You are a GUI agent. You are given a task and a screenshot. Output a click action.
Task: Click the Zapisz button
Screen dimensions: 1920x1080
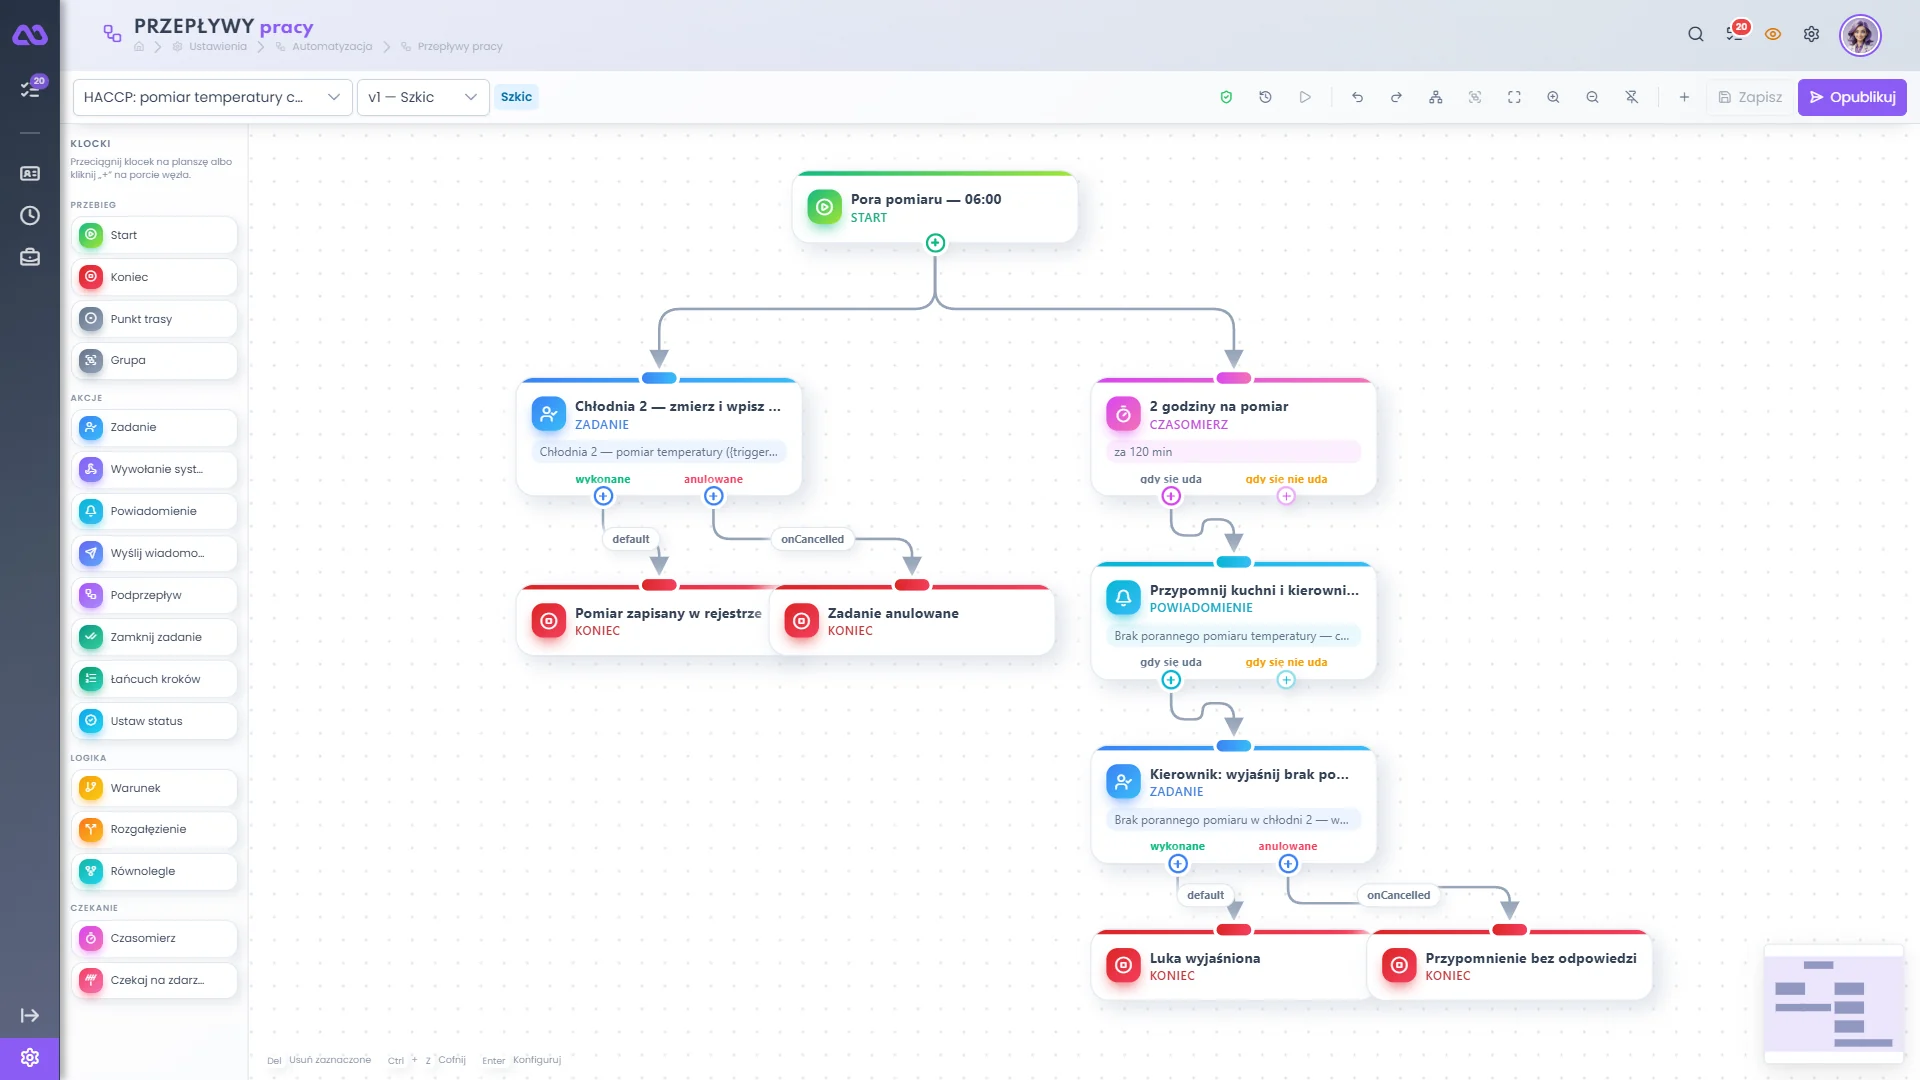[x=1750, y=97]
